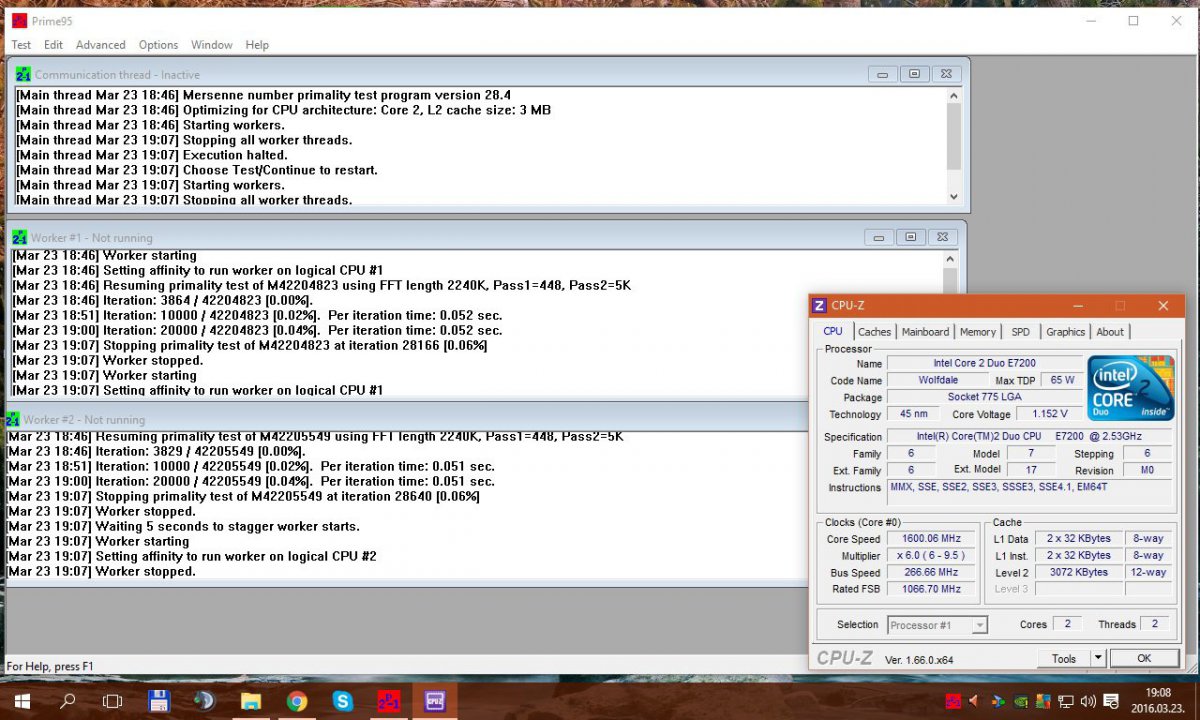Image resolution: width=1200 pixels, height=720 pixels.
Task: Click the Worker #2 window icon
Action: (12, 420)
